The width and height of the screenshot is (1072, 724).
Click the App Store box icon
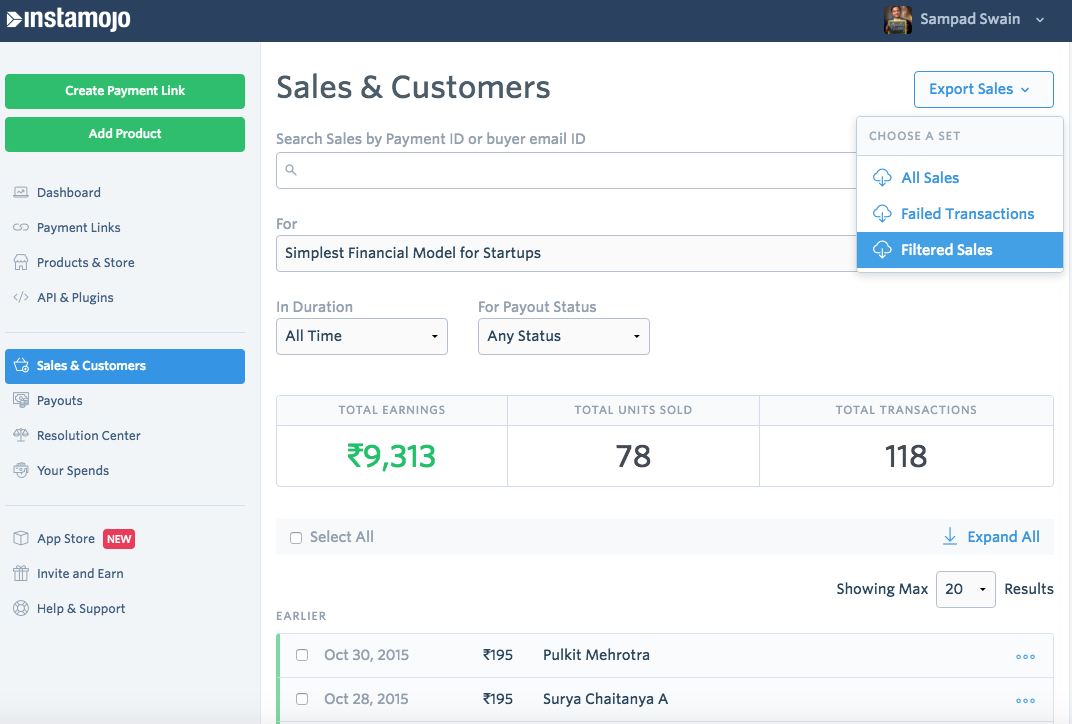[21, 538]
